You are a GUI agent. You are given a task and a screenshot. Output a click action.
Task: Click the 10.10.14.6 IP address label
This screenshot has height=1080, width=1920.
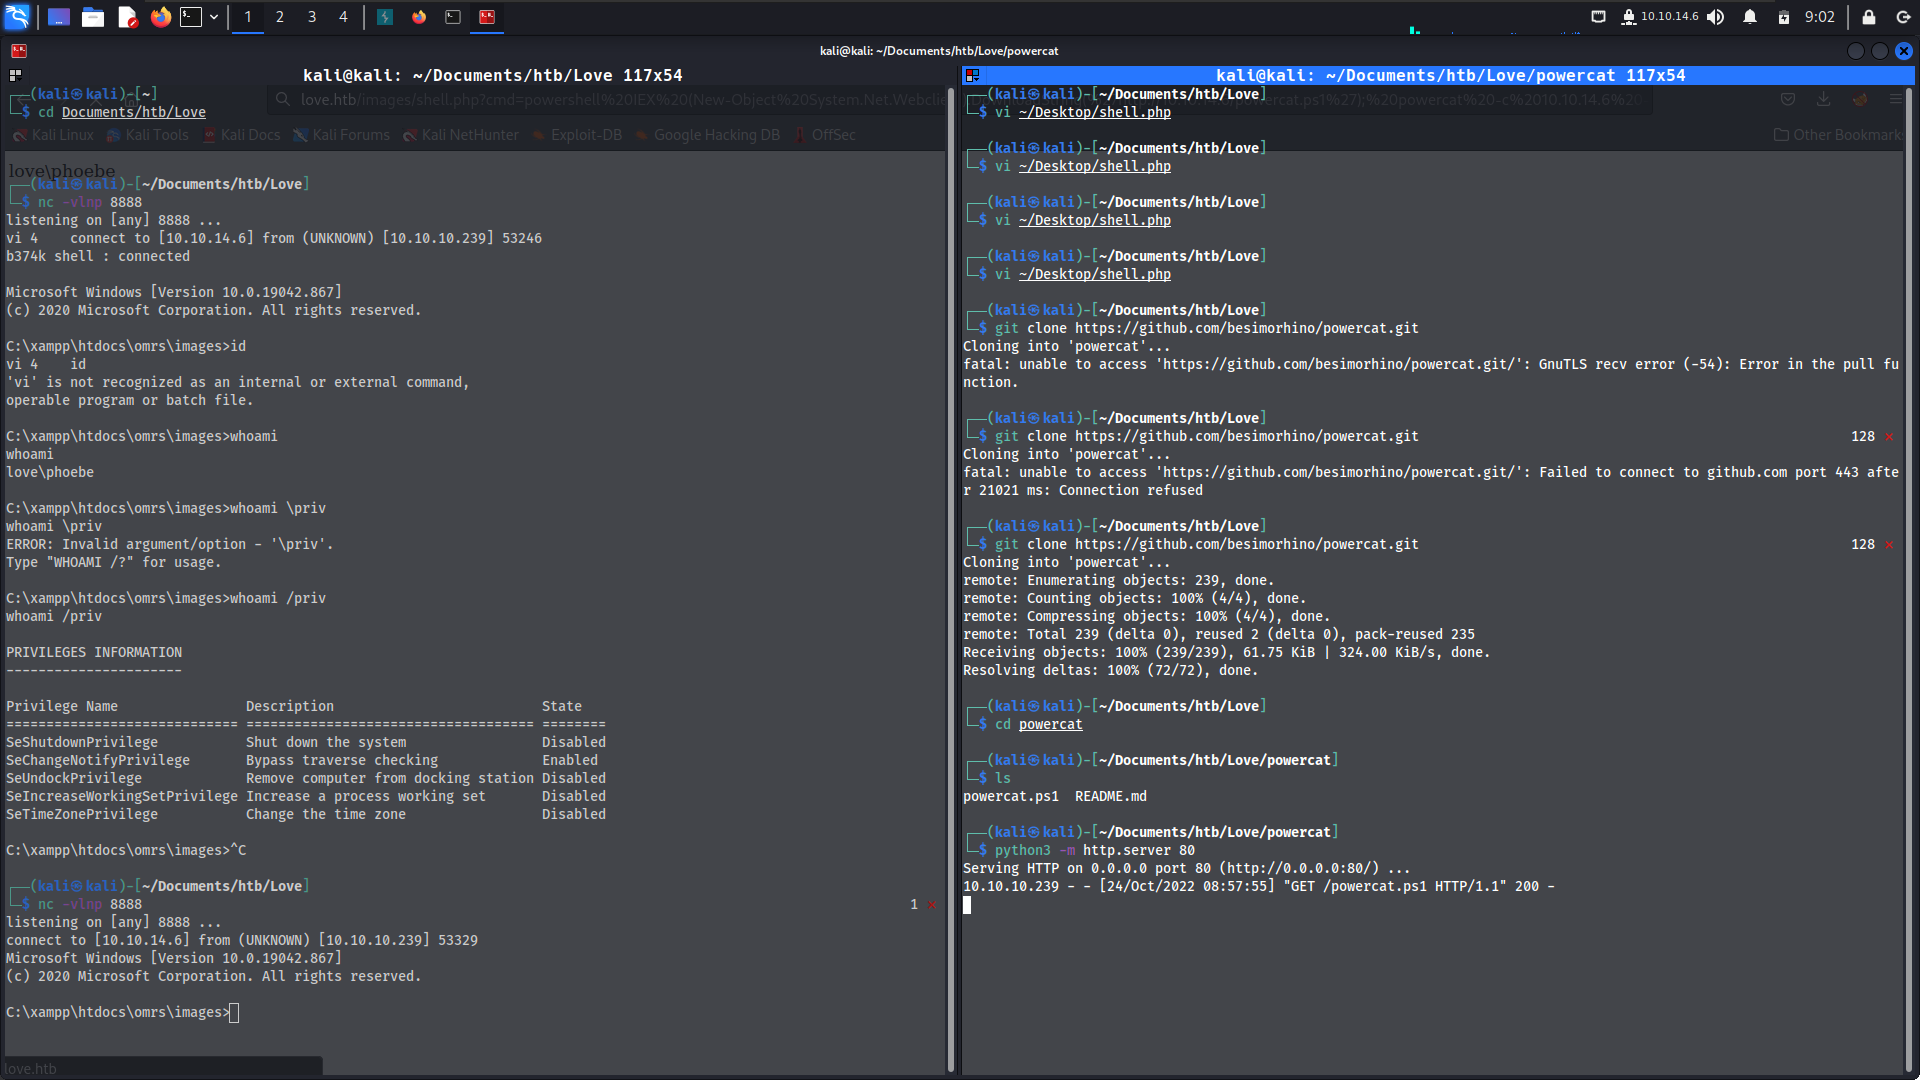(1669, 16)
